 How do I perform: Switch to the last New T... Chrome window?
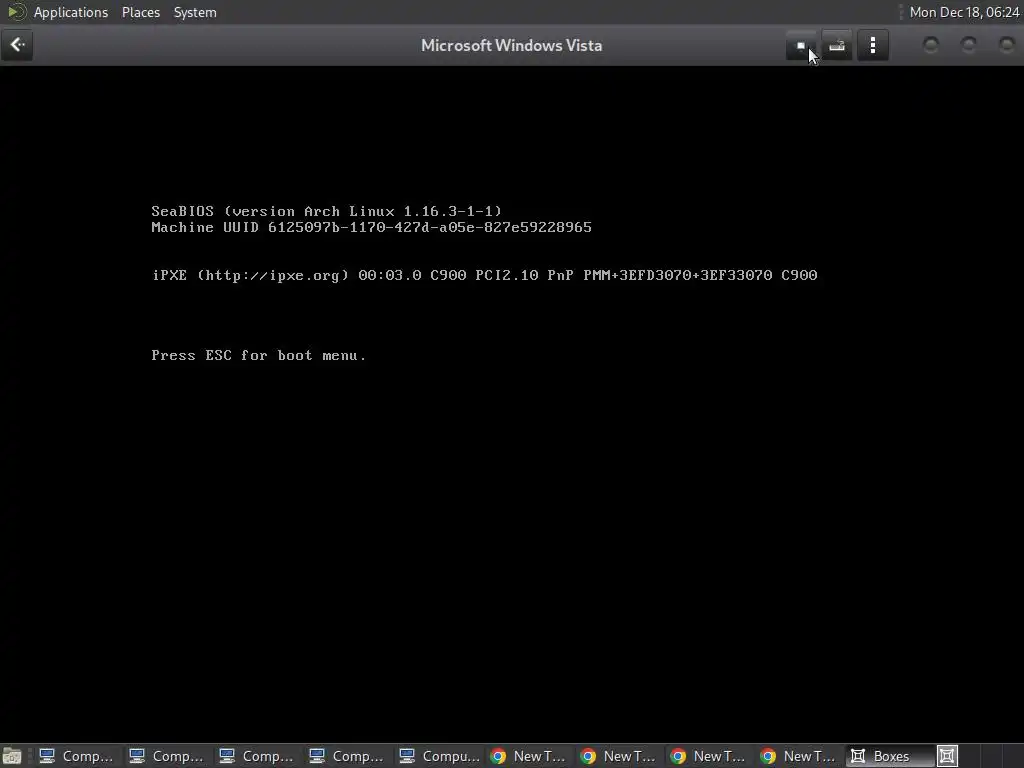[799, 756]
